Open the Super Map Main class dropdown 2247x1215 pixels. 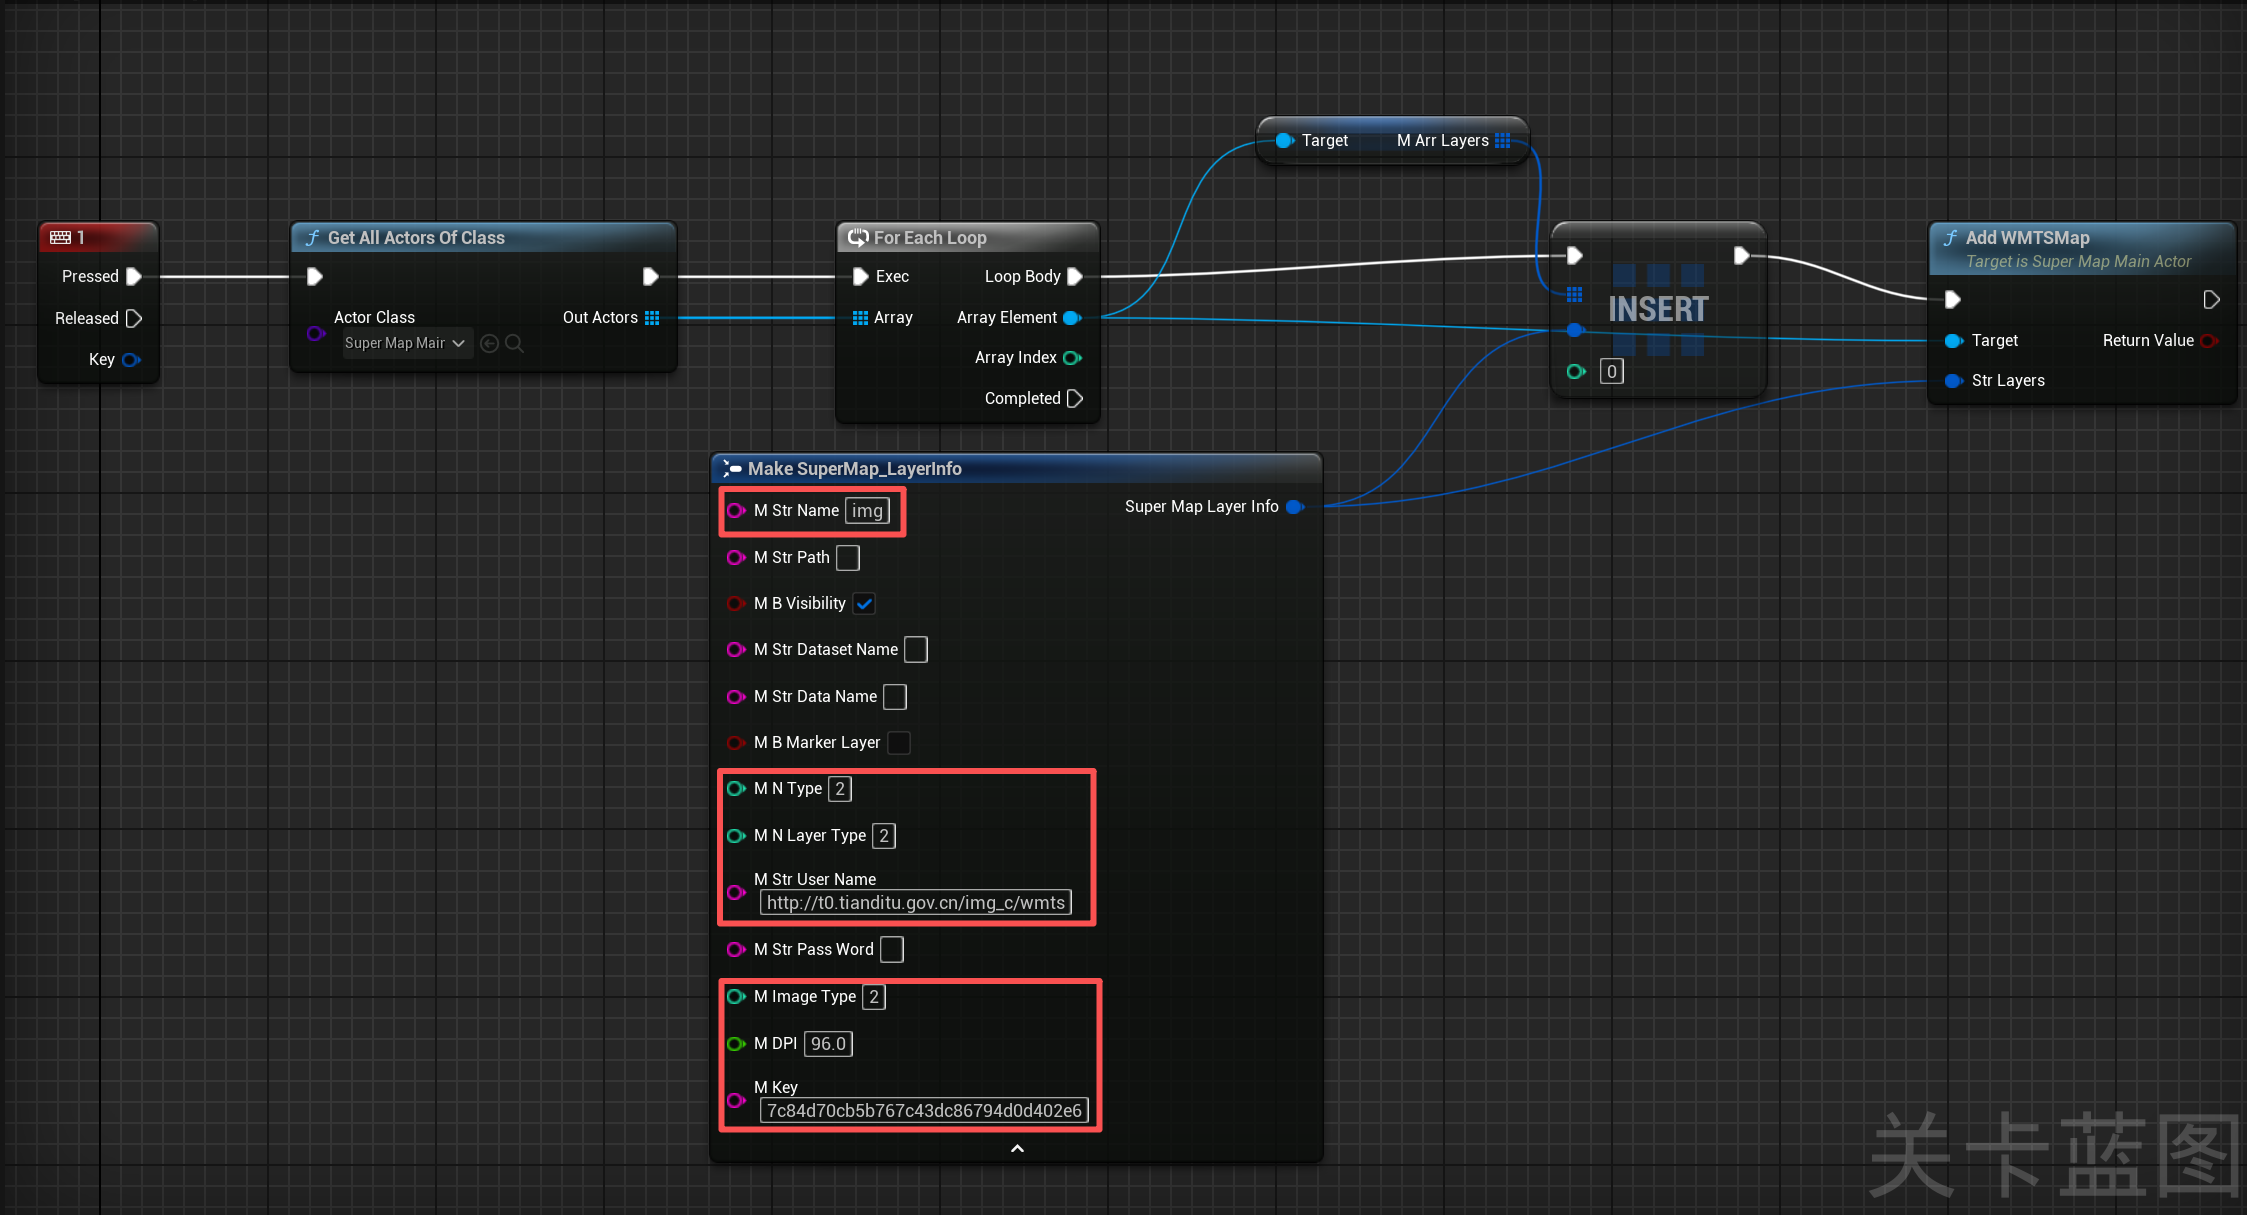[405, 343]
